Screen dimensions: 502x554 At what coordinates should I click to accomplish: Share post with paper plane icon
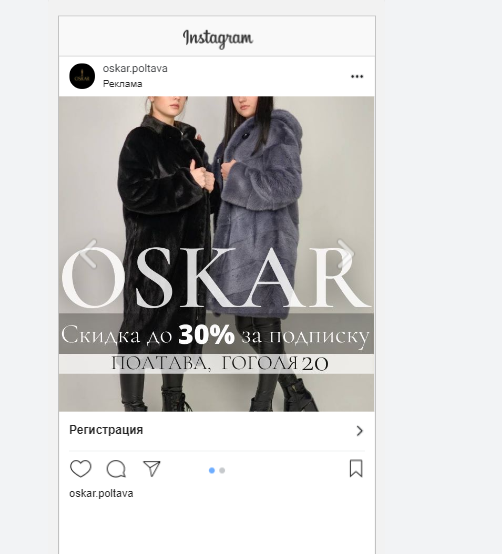click(x=152, y=469)
